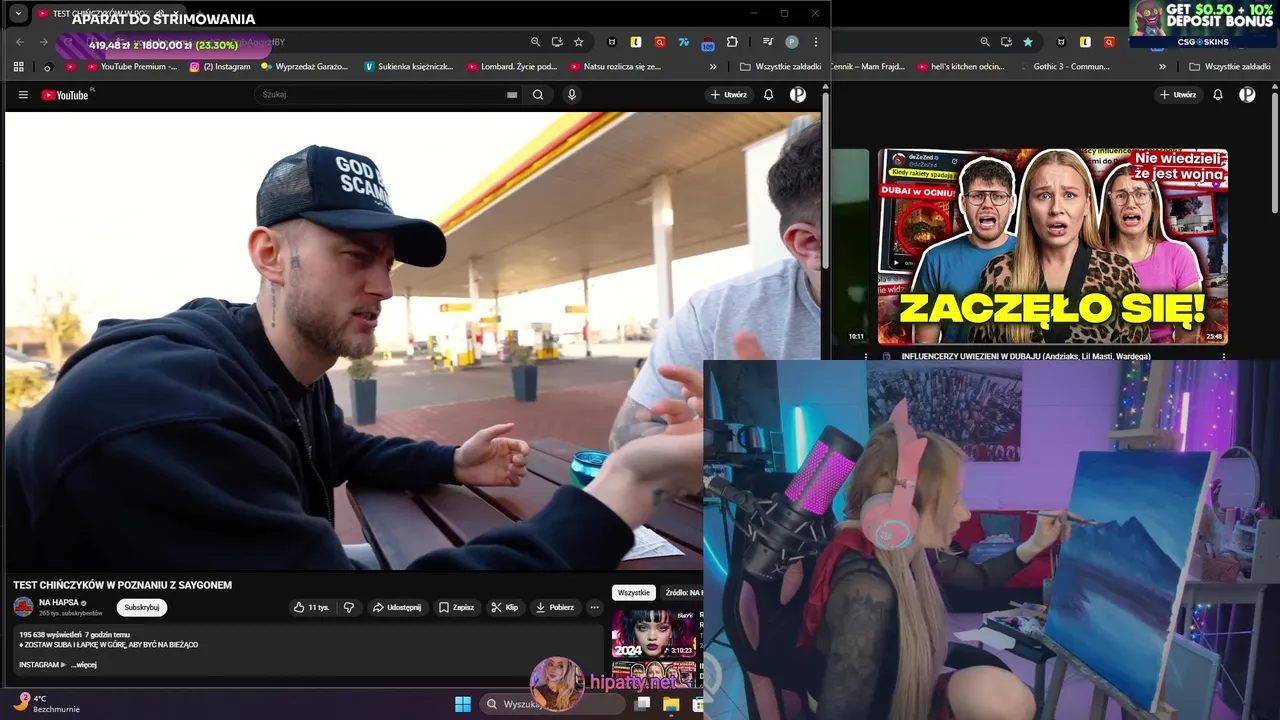Click the blue star bookmark icon in right window
This screenshot has height=720, width=1280.
tap(1028, 42)
